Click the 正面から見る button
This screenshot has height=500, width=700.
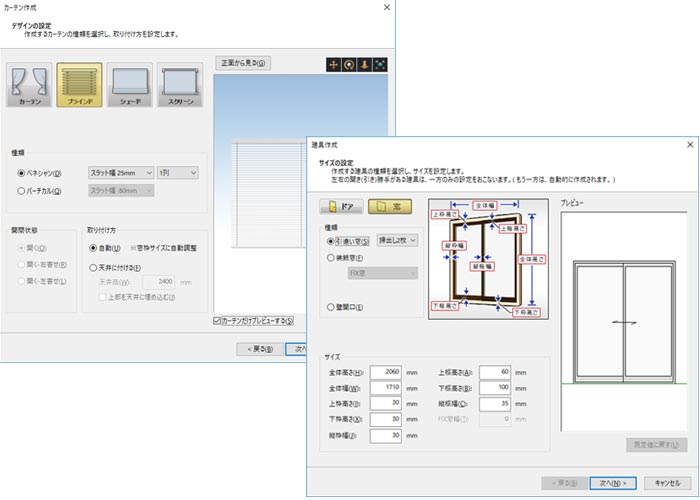tap(243, 63)
